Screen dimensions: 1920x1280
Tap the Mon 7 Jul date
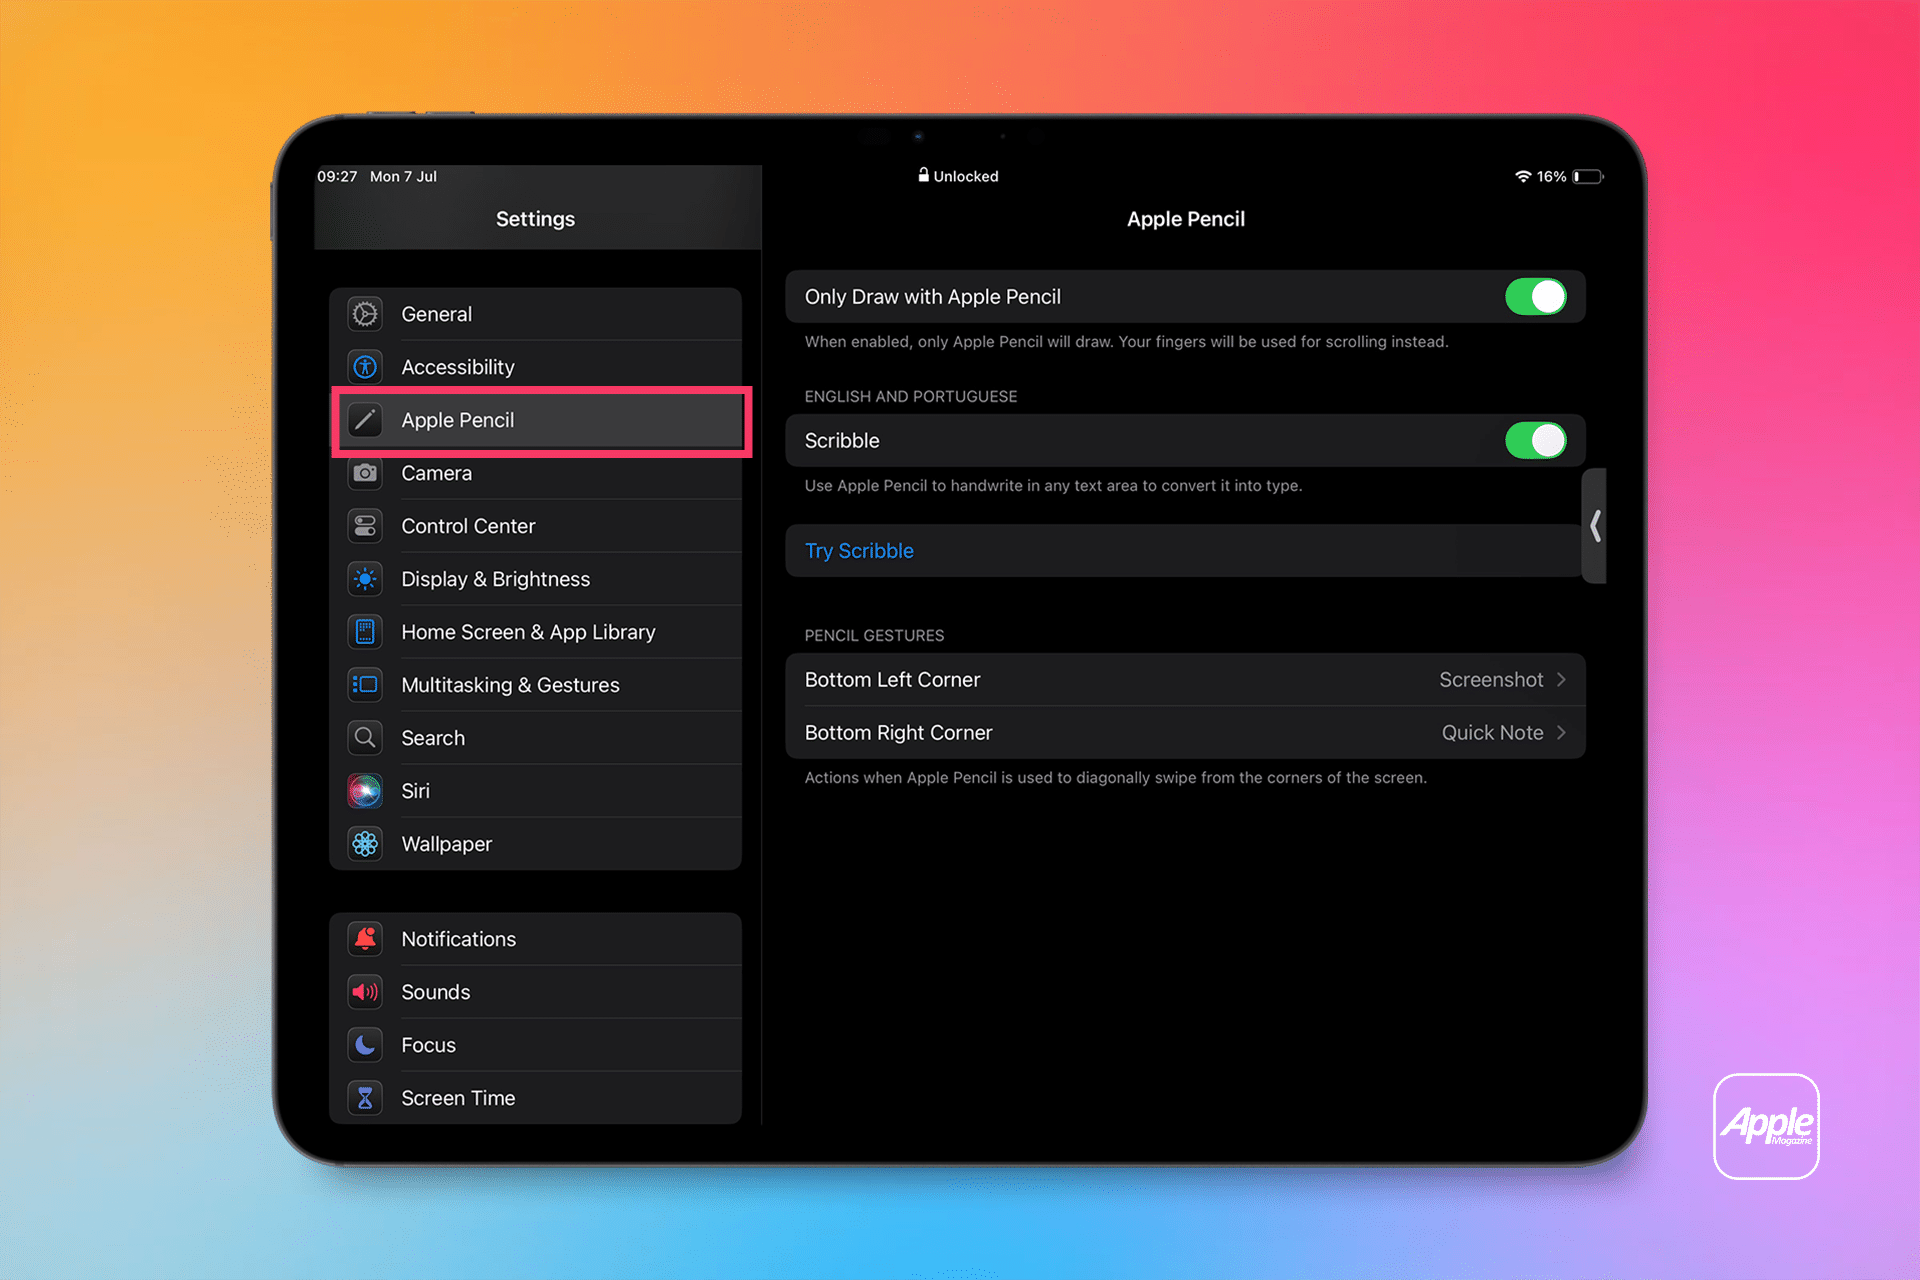point(403,176)
